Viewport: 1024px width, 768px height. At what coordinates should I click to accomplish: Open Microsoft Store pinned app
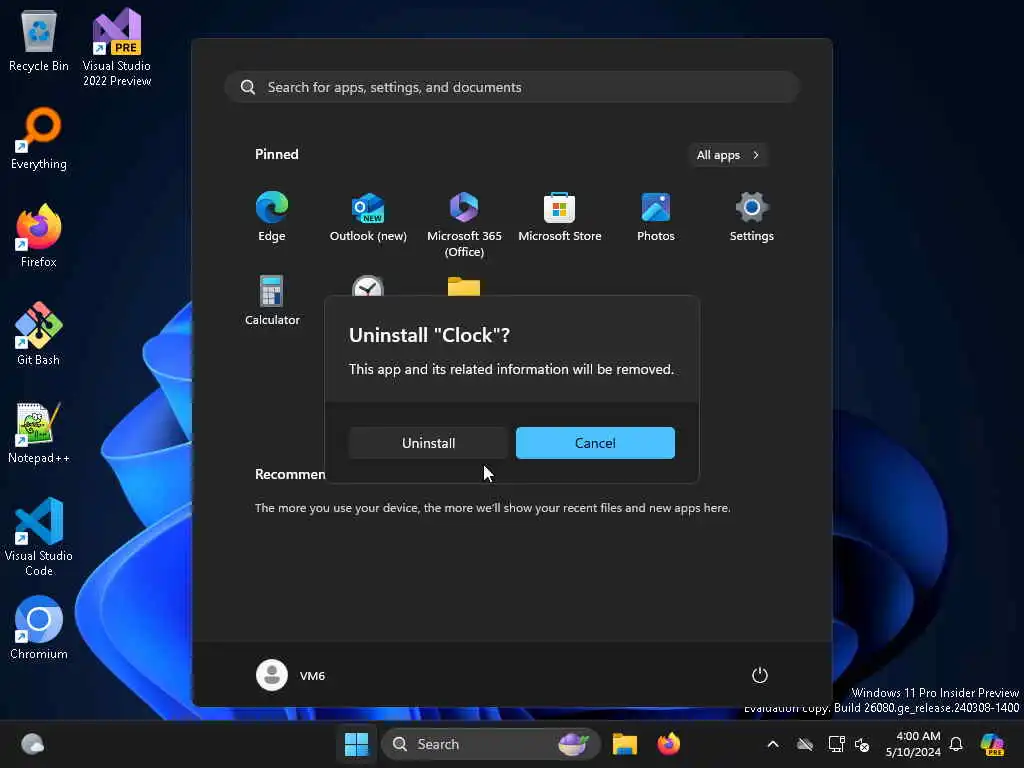coord(560,217)
